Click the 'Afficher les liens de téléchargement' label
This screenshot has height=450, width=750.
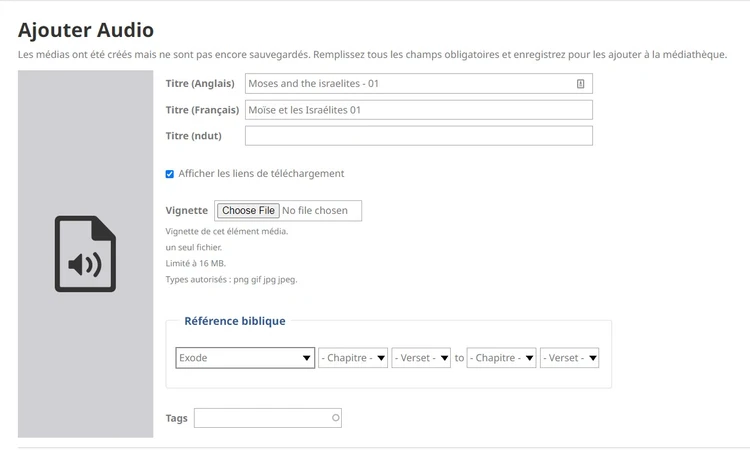coord(261,174)
